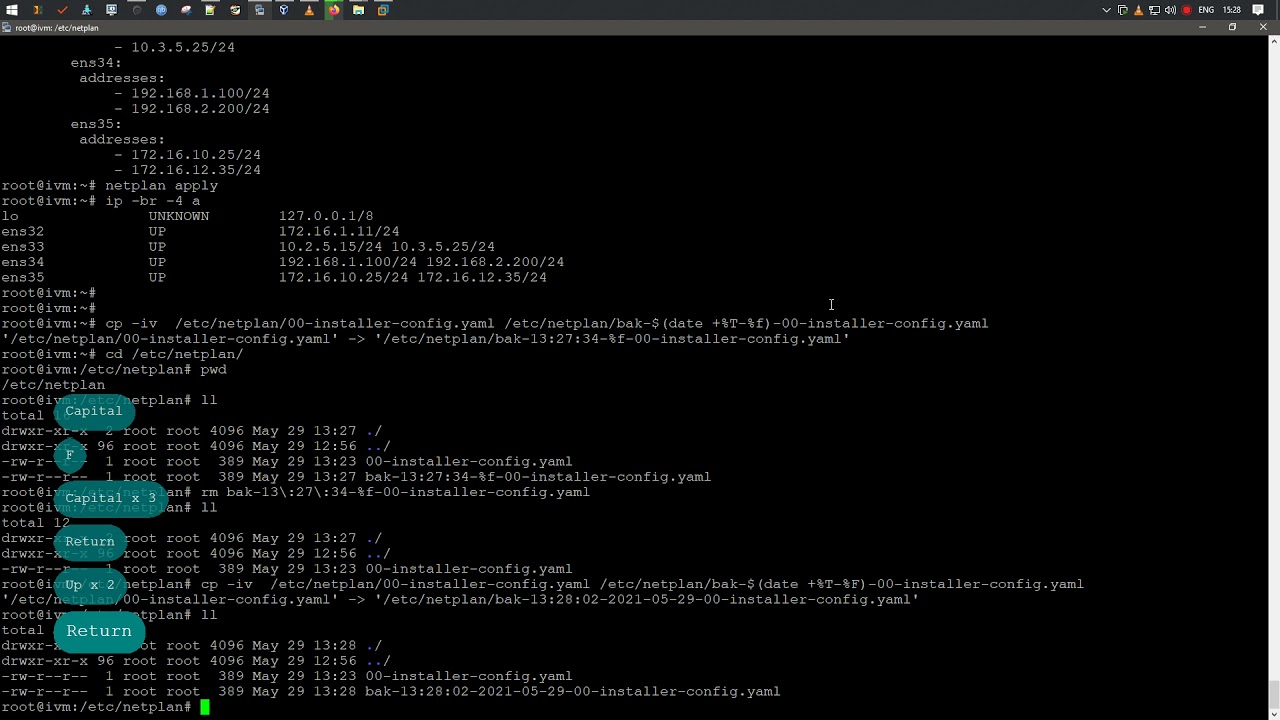
Task: Click the monitor-shaped taskbar icon
Action: point(111,10)
